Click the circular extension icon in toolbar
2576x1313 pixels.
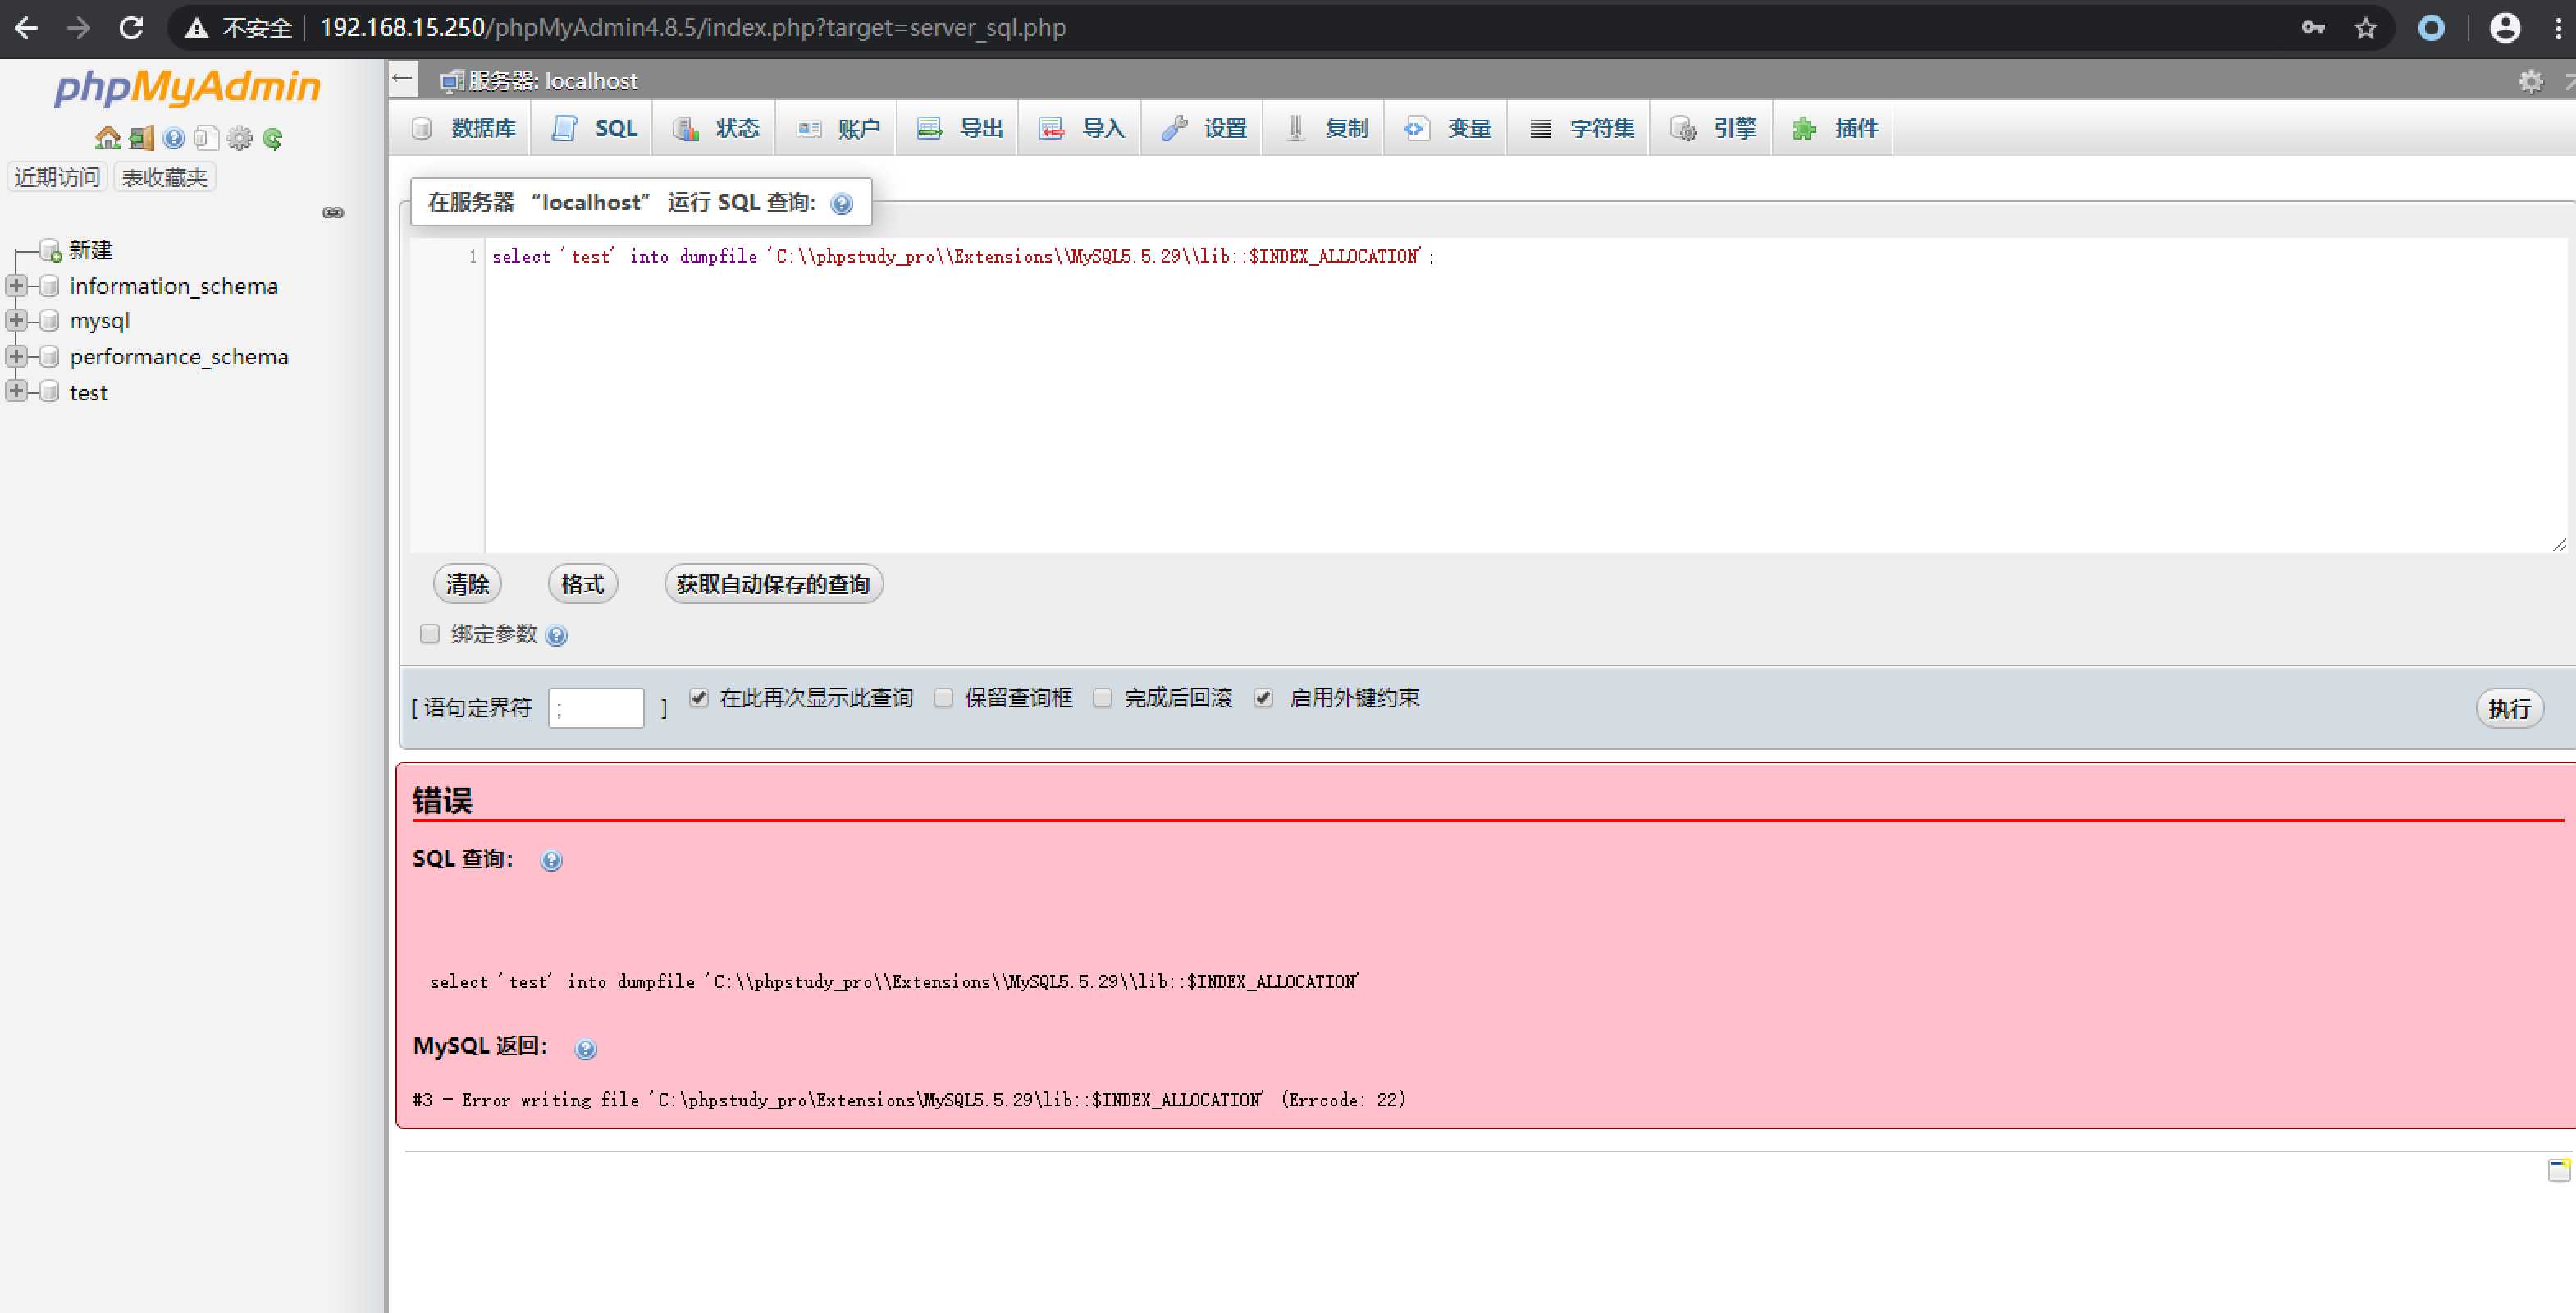pos(2431,28)
